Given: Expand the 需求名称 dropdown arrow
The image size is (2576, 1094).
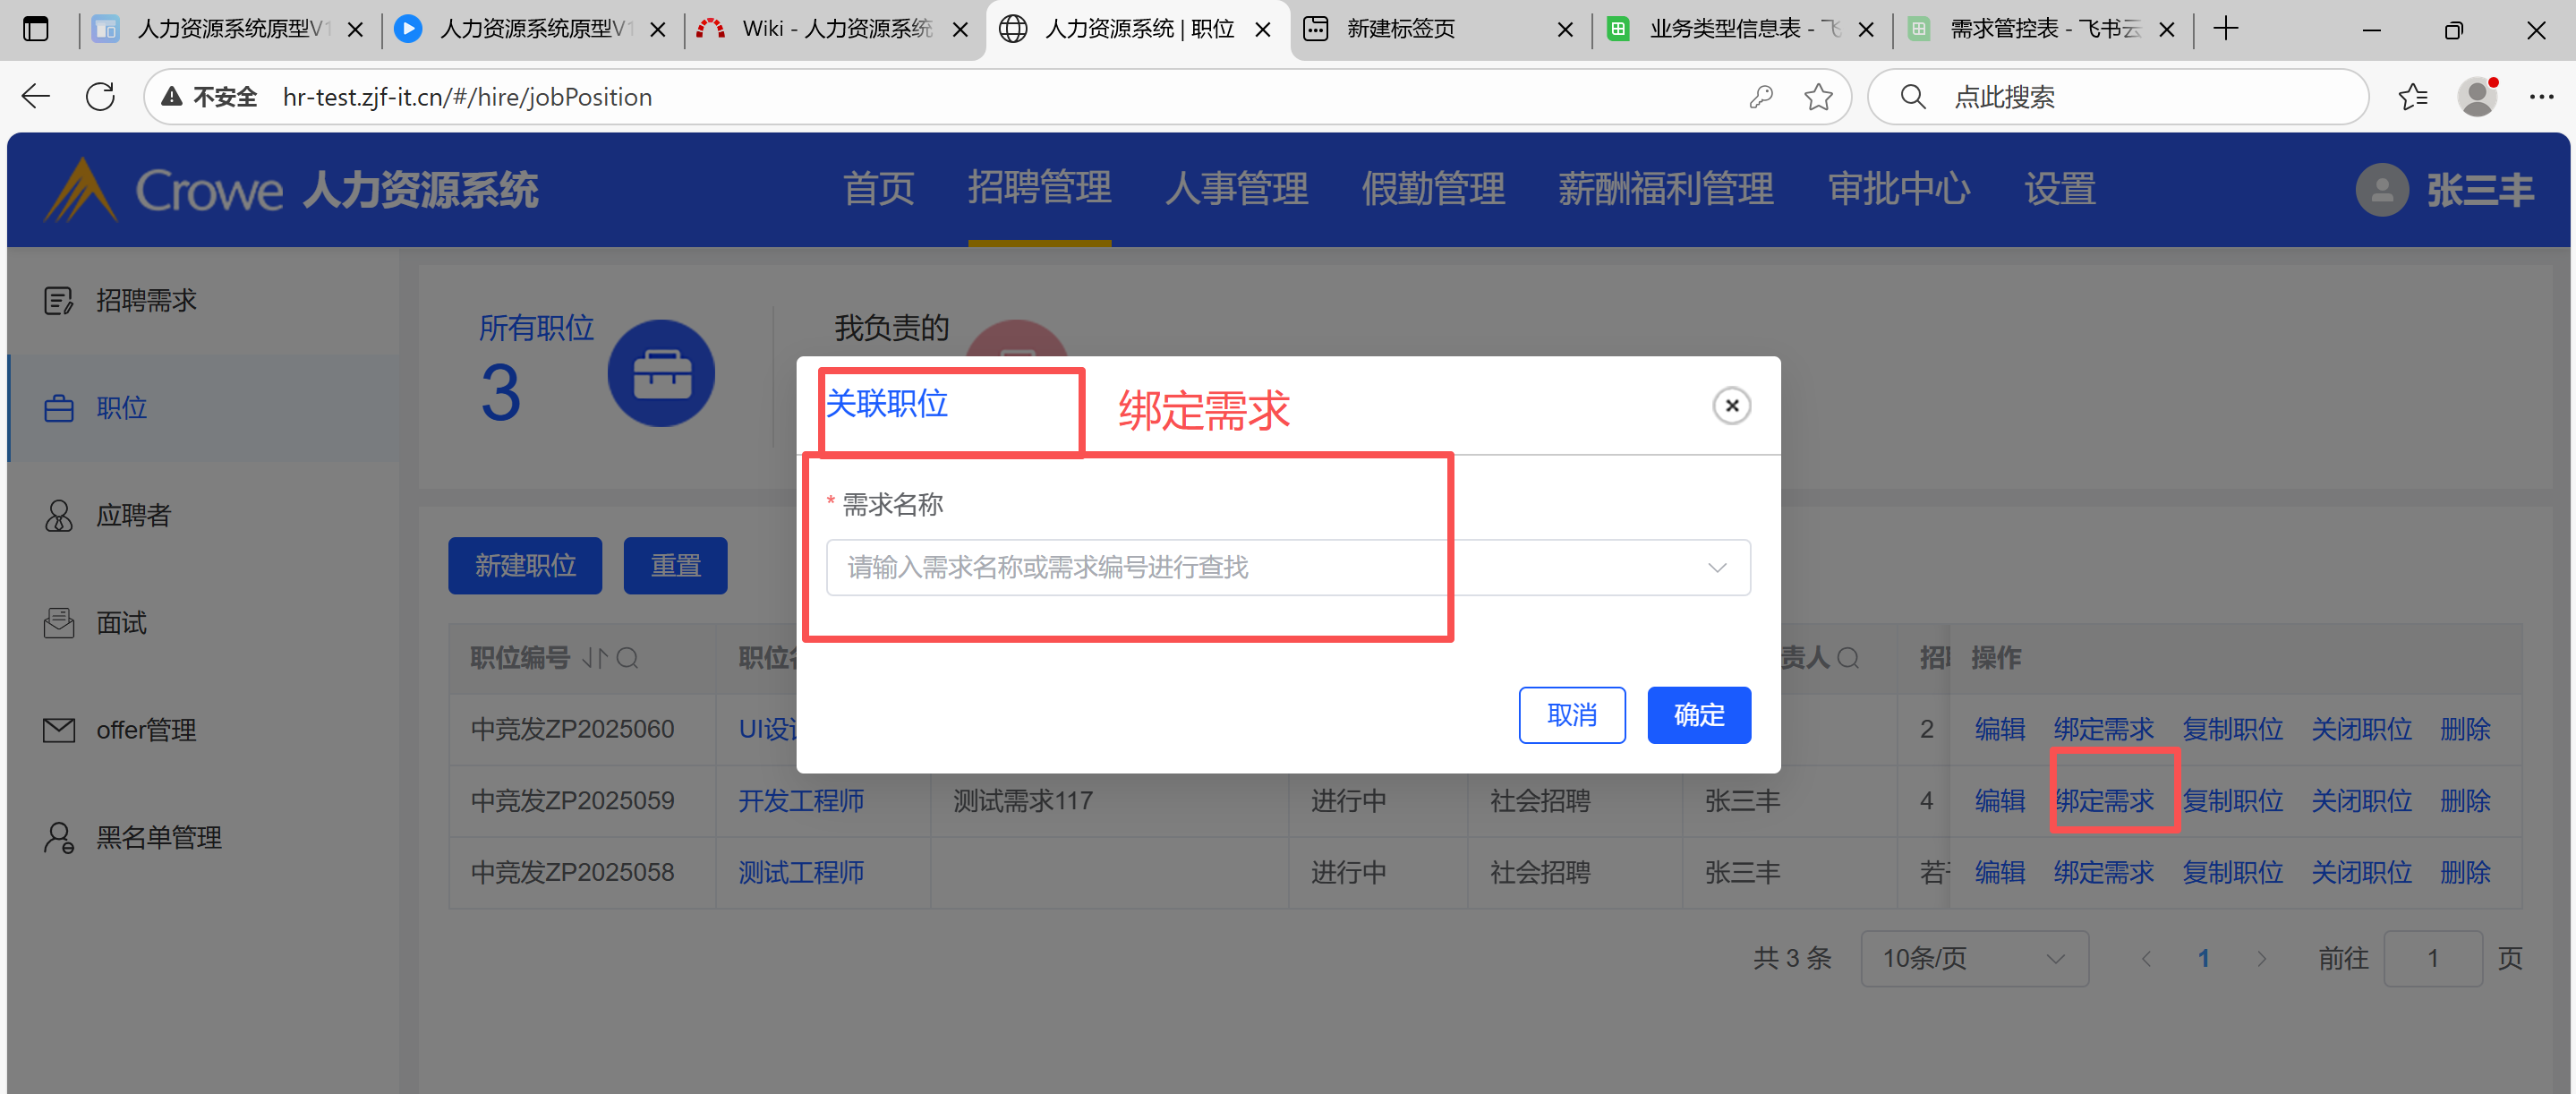Looking at the screenshot, I should tap(1716, 568).
